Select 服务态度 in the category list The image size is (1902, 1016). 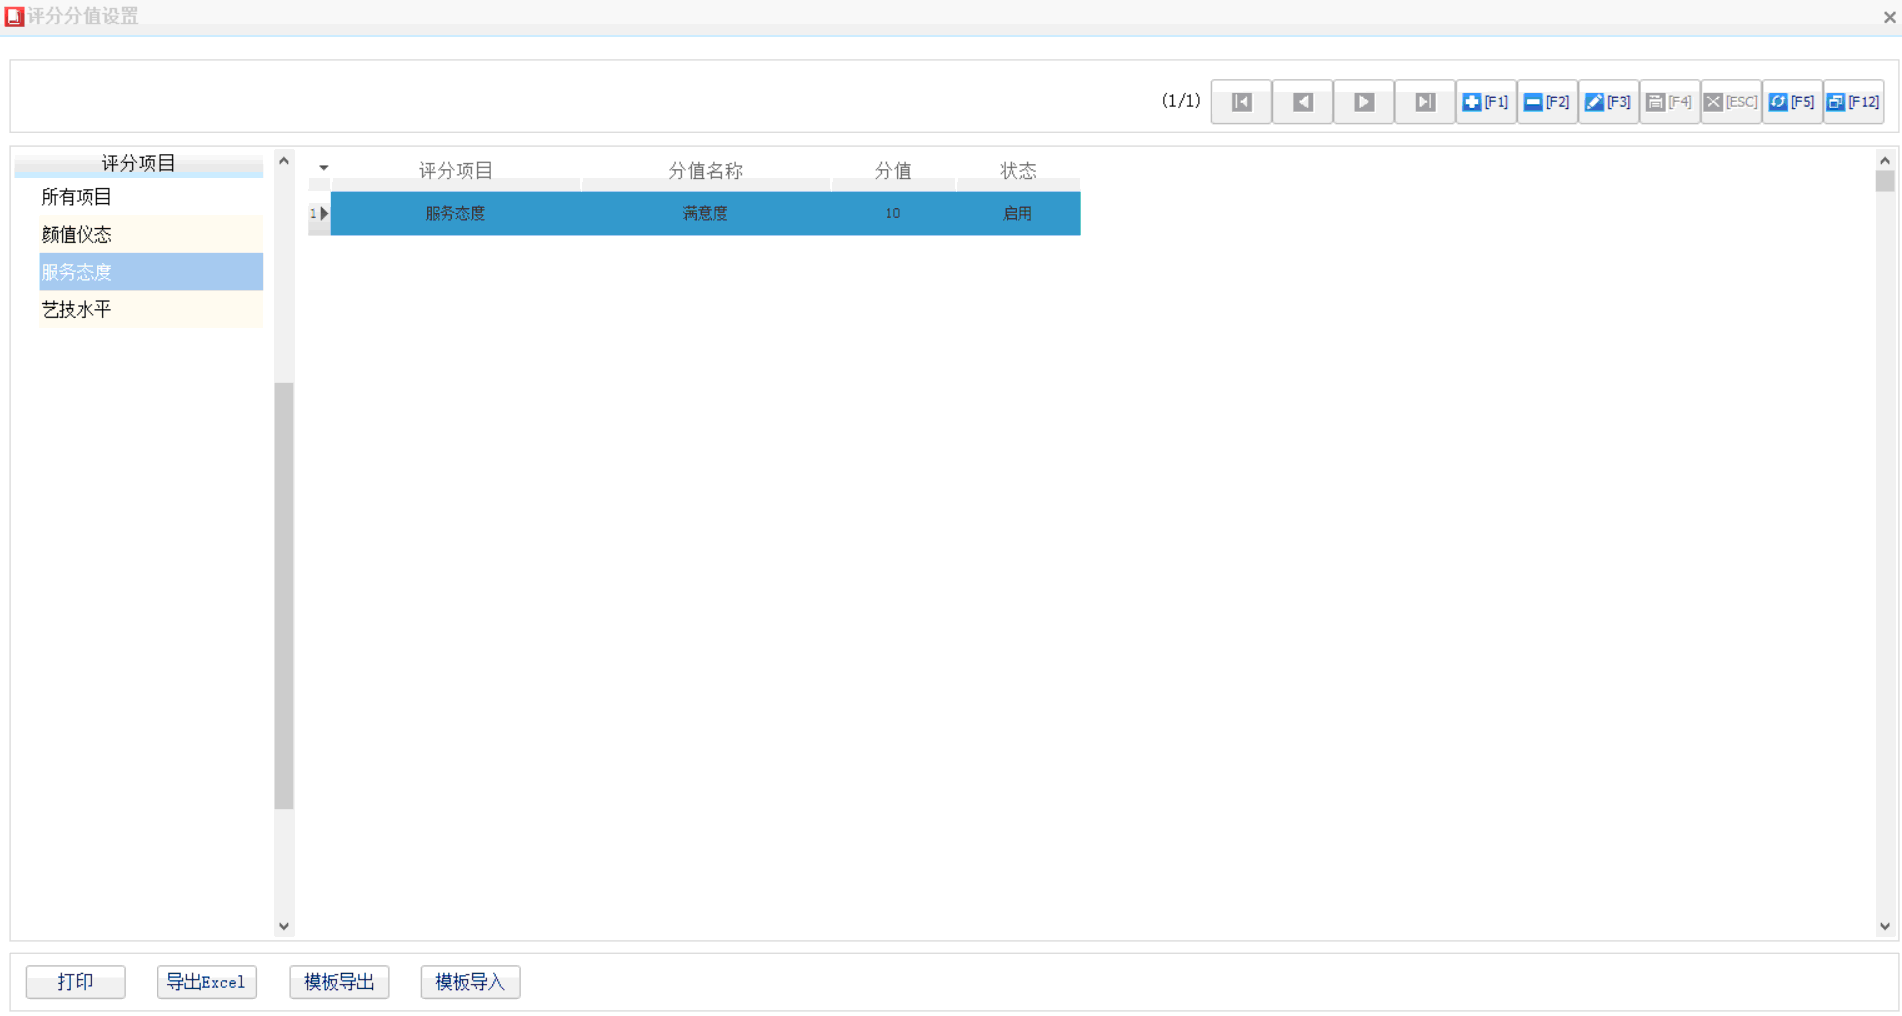pos(150,272)
